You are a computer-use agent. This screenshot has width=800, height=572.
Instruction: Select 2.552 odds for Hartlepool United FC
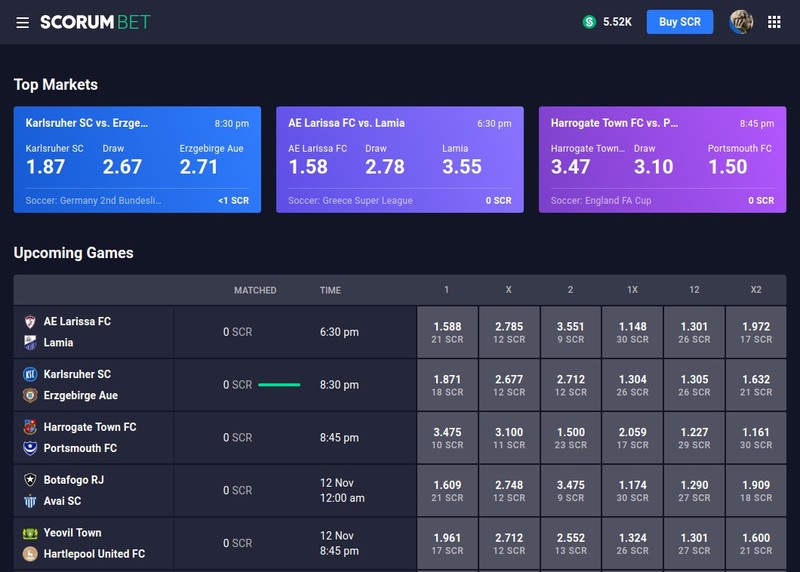point(571,543)
